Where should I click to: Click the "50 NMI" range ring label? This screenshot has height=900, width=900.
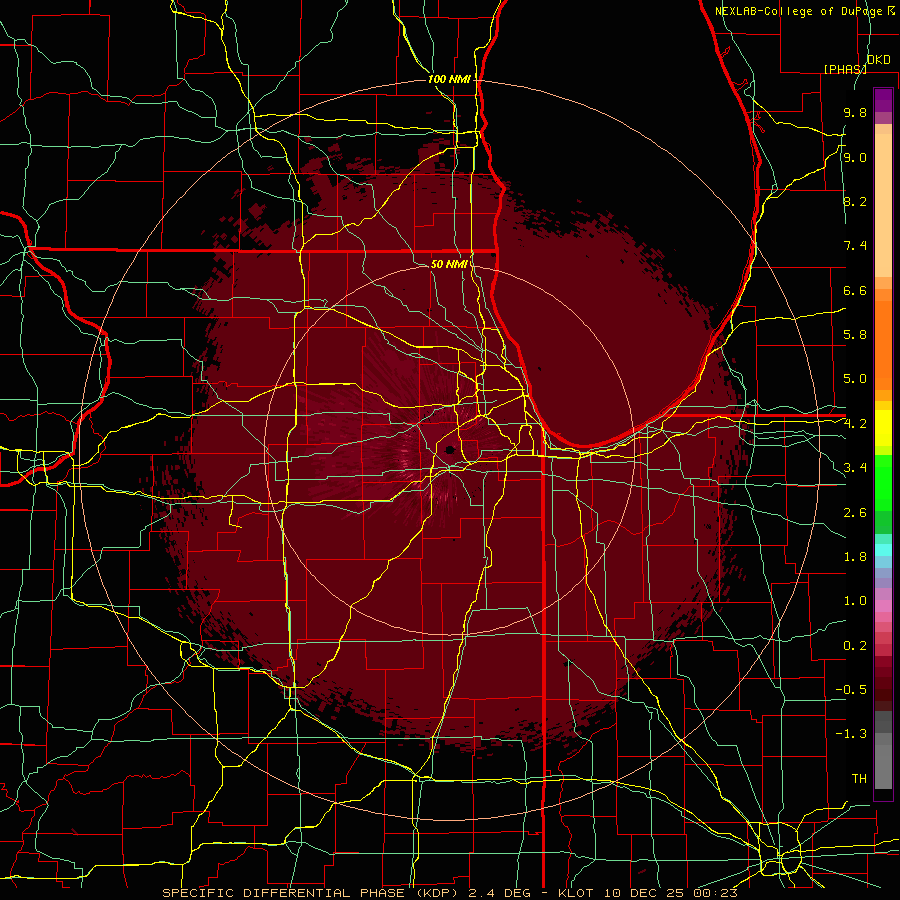[x=449, y=264]
